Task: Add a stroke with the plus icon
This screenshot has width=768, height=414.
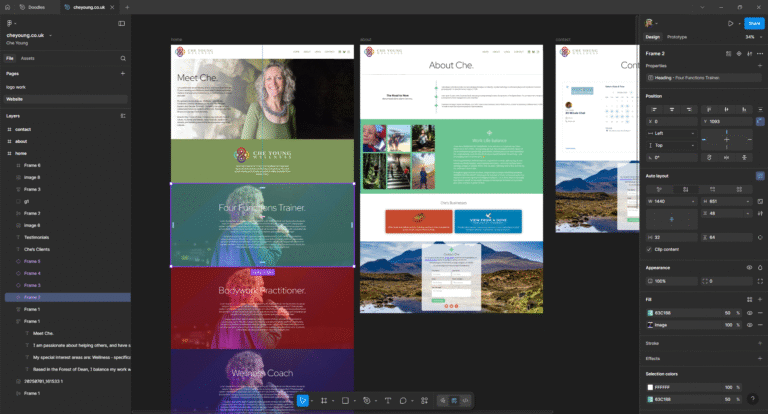Action: click(x=760, y=343)
